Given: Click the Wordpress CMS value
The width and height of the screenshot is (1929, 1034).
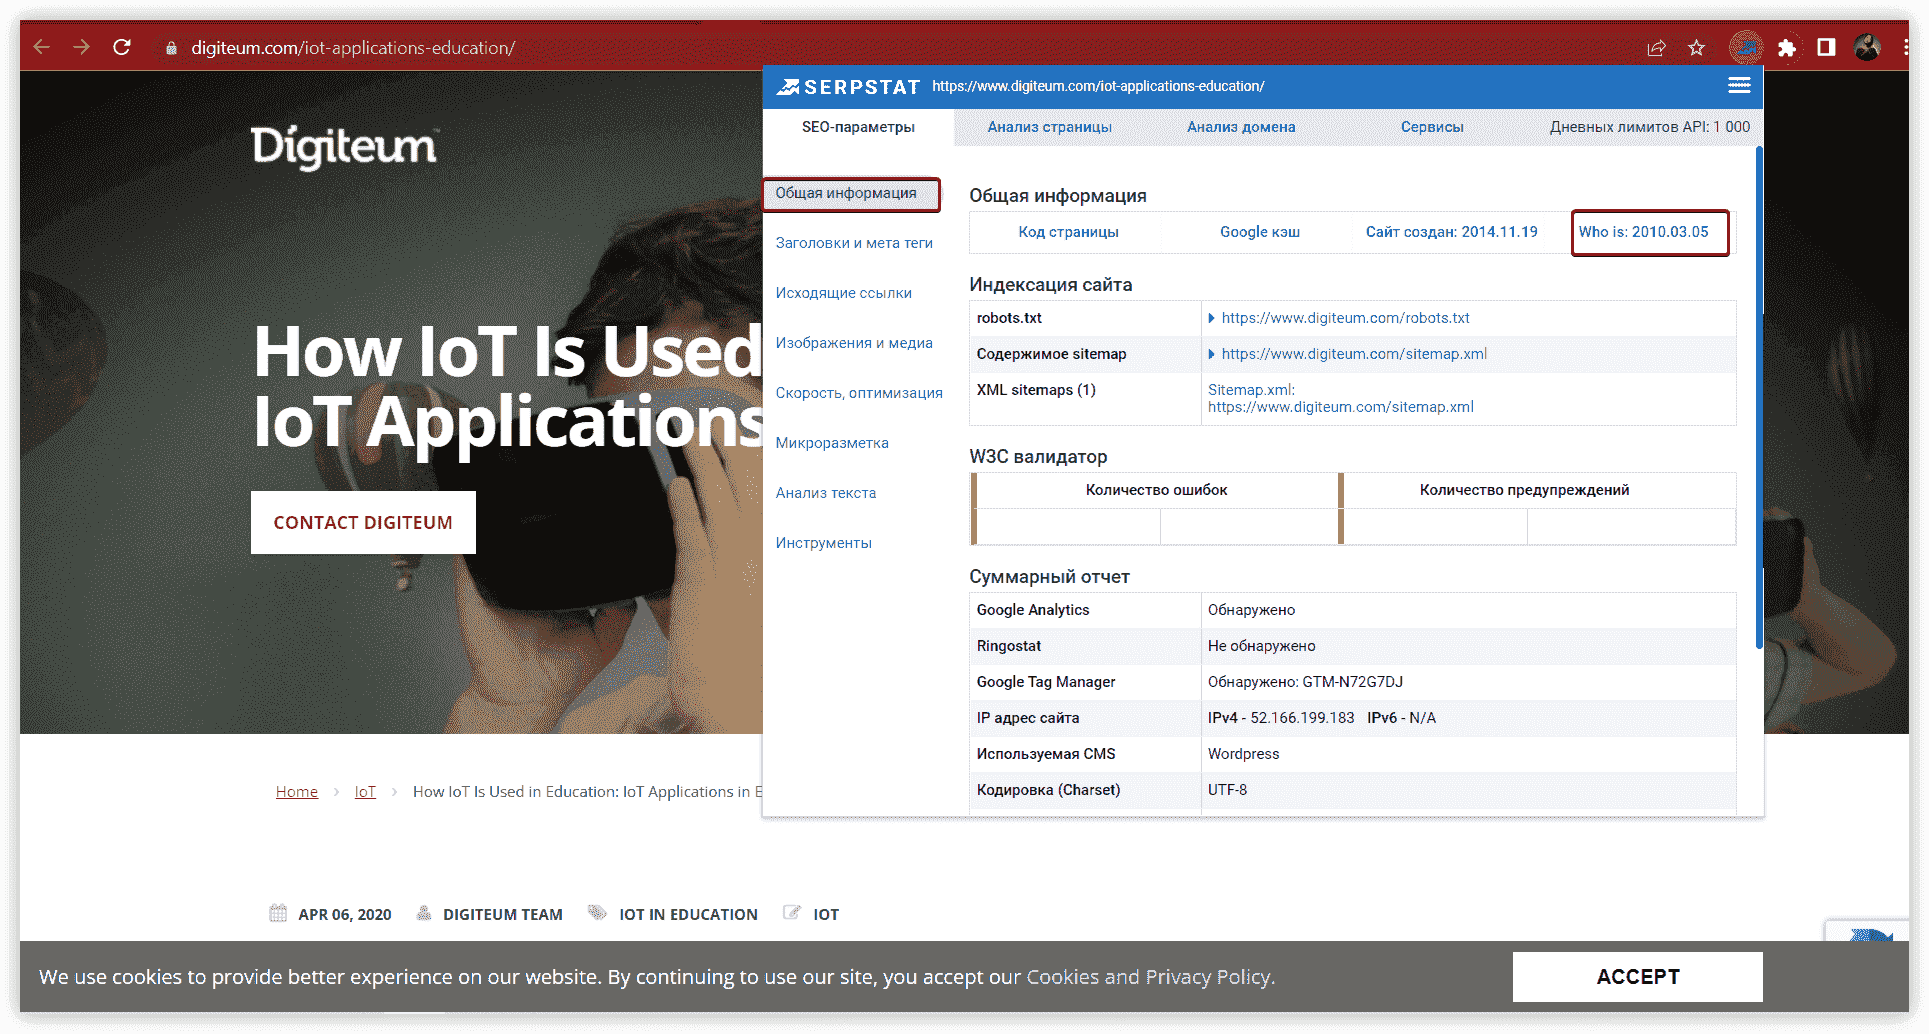Looking at the screenshot, I should click(x=1243, y=754).
